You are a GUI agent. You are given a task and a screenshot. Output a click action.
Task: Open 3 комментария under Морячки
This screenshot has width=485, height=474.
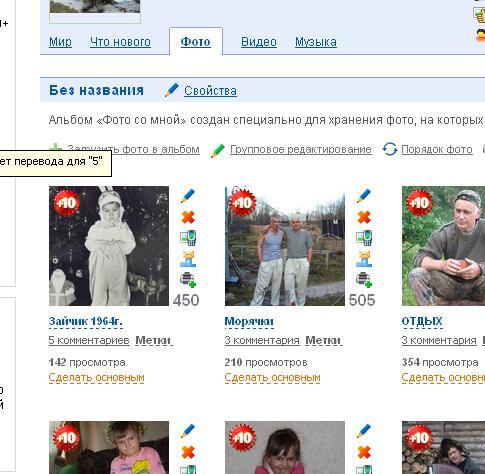pyautogui.click(x=262, y=340)
